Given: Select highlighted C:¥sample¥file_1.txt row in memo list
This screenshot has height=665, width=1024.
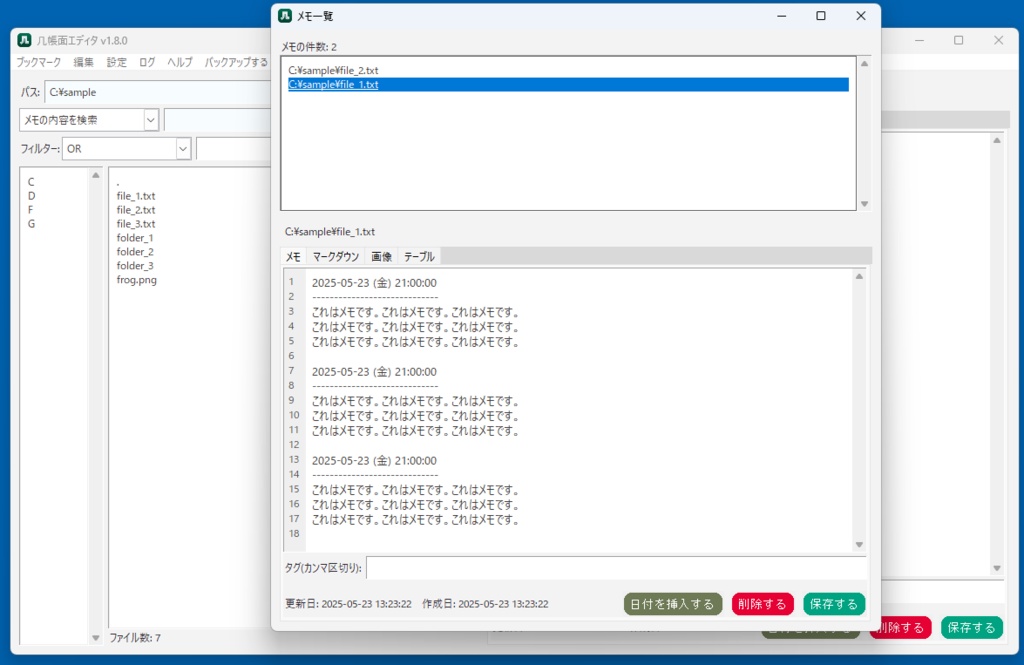Looking at the screenshot, I should click(x=568, y=84).
